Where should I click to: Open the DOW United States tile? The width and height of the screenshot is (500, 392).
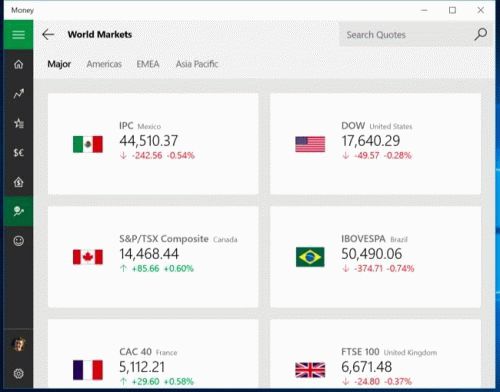[x=376, y=144]
